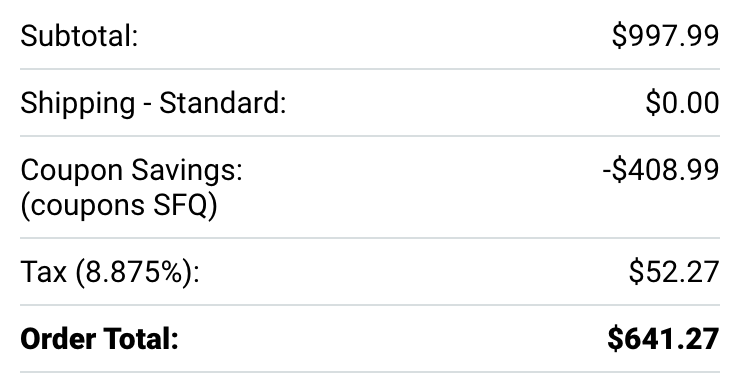Click the divider line below Subtotal row
This screenshot has width=736, height=376.
[370, 69]
